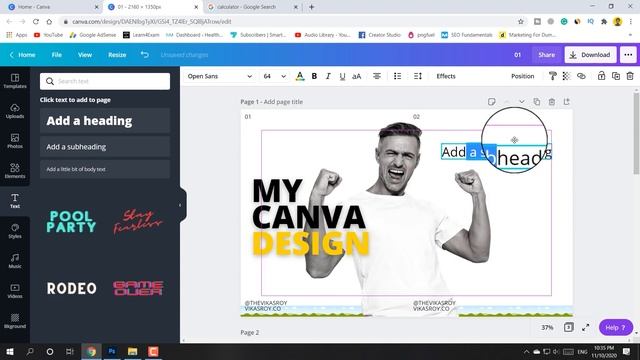Click the Share button
The width and height of the screenshot is (640, 360).
coord(546,55)
